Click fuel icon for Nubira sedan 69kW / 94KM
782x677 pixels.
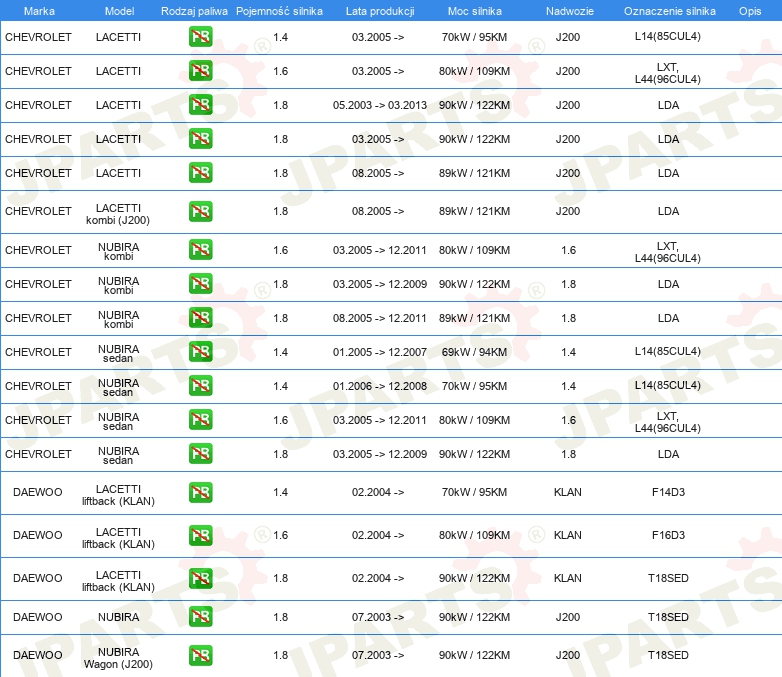click(x=200, y=351)
